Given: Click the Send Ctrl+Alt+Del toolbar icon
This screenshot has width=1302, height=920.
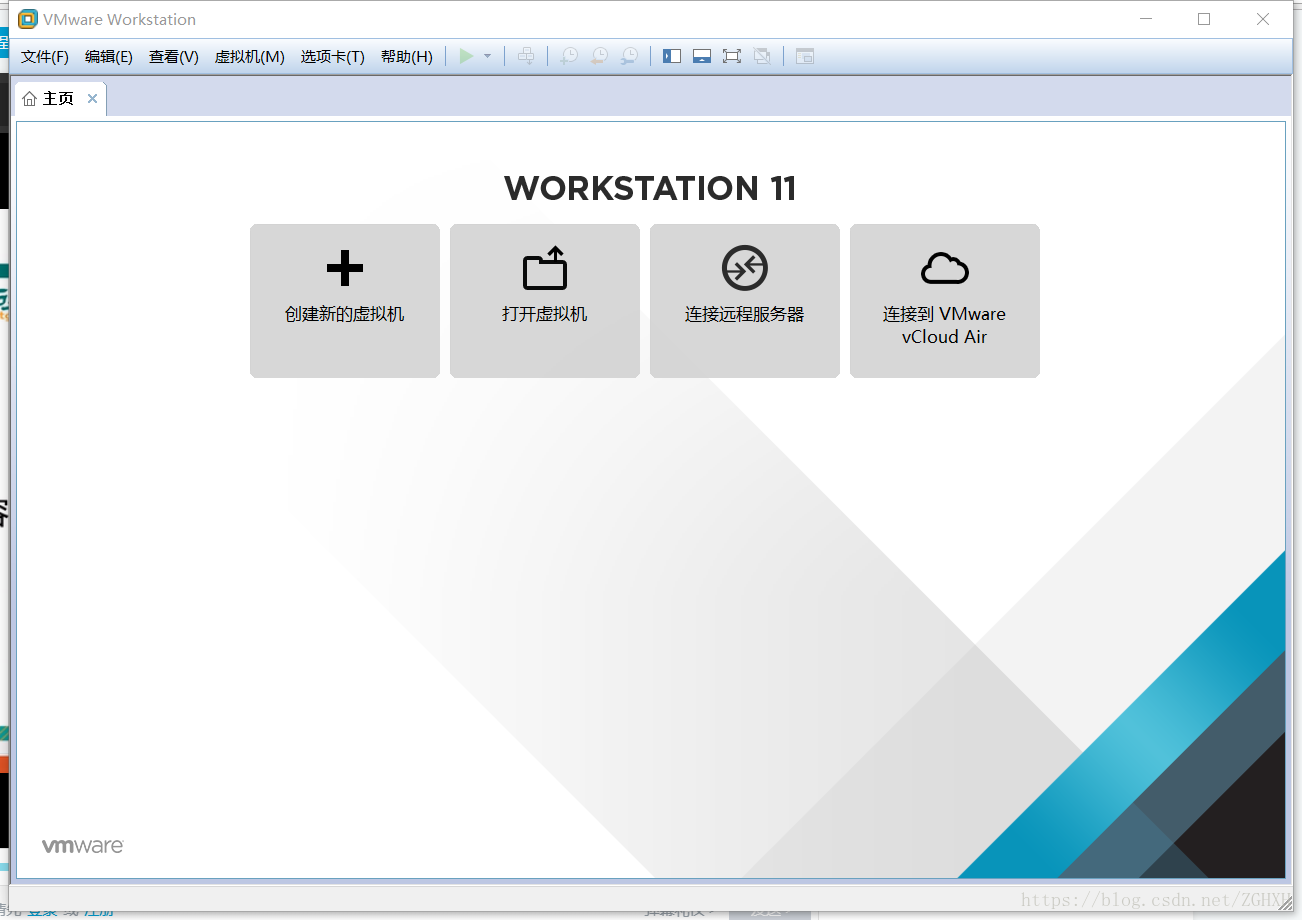Looking at the screenshot, I should tap(526, 56).
